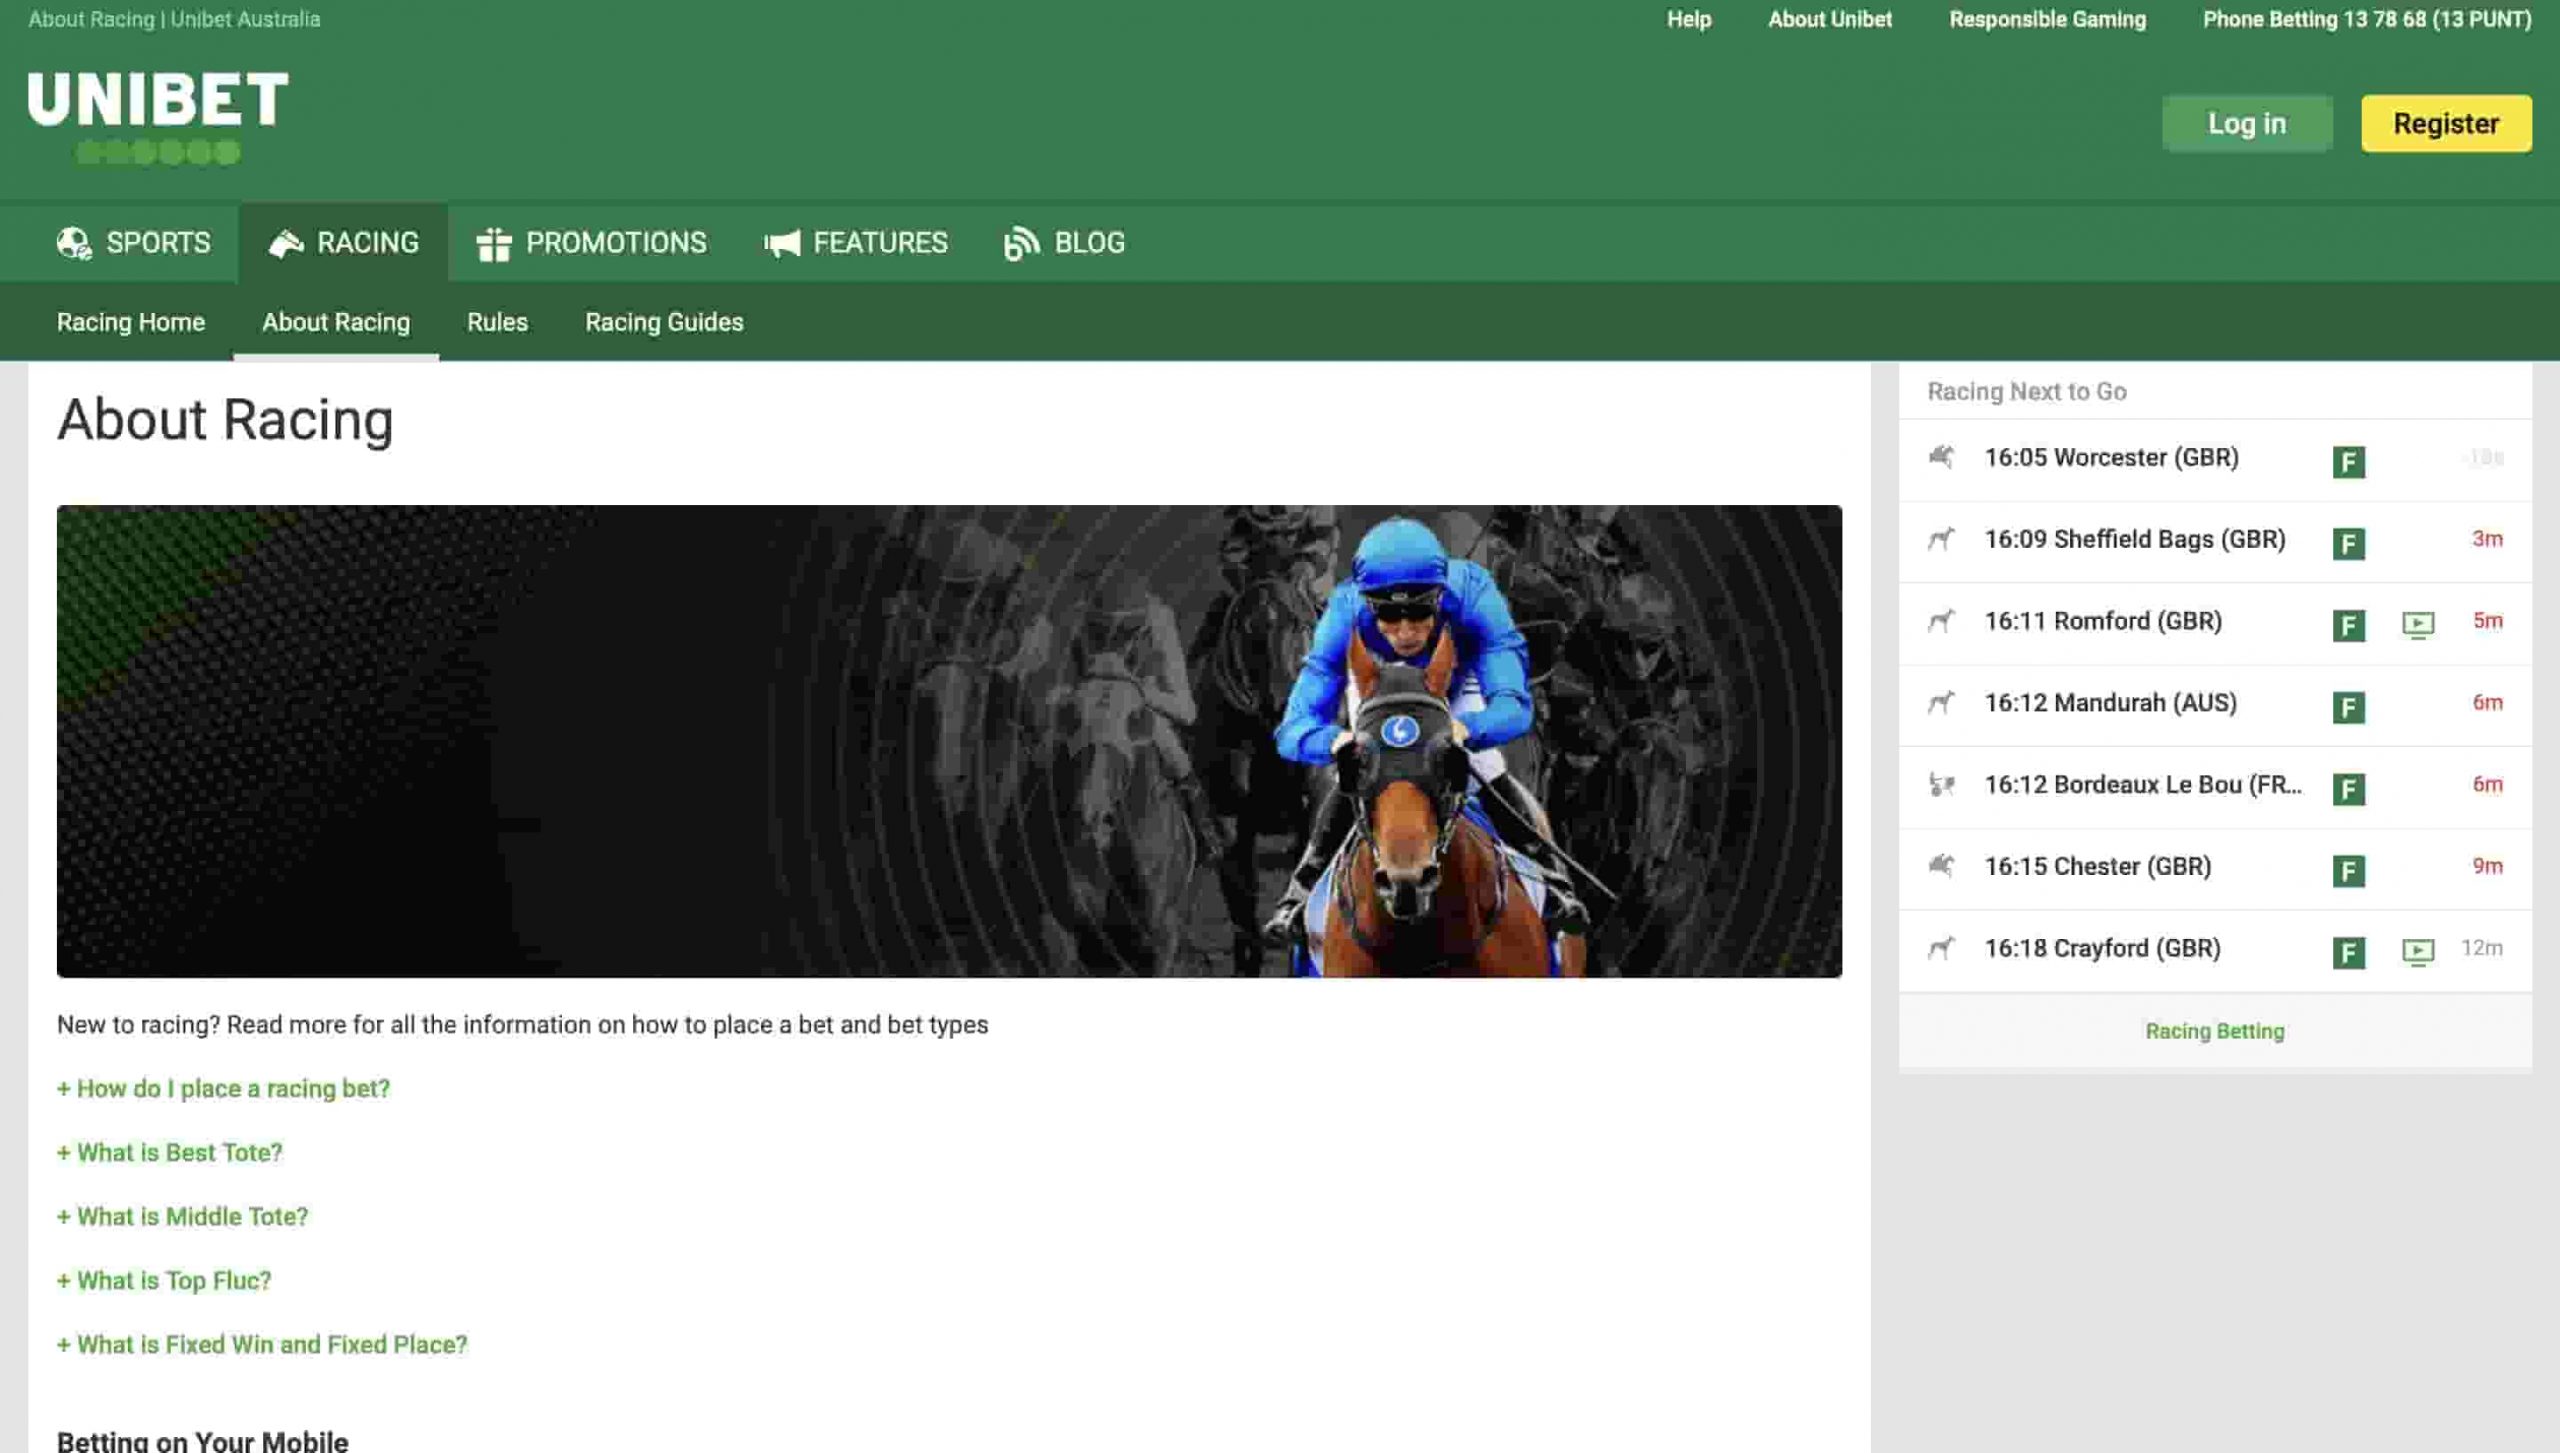
Task: Select the About Racing tab
Action: coord(336,322)
